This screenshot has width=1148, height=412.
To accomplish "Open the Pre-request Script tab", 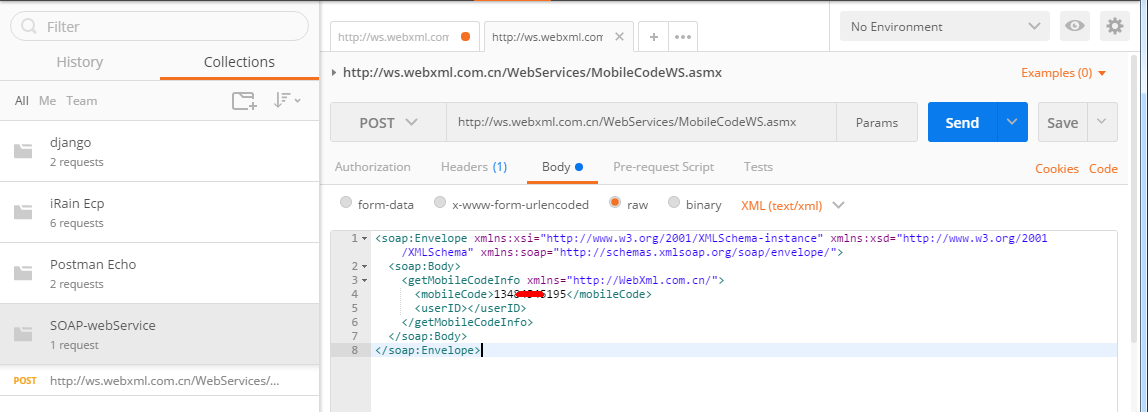I will (x=663, y=167).
